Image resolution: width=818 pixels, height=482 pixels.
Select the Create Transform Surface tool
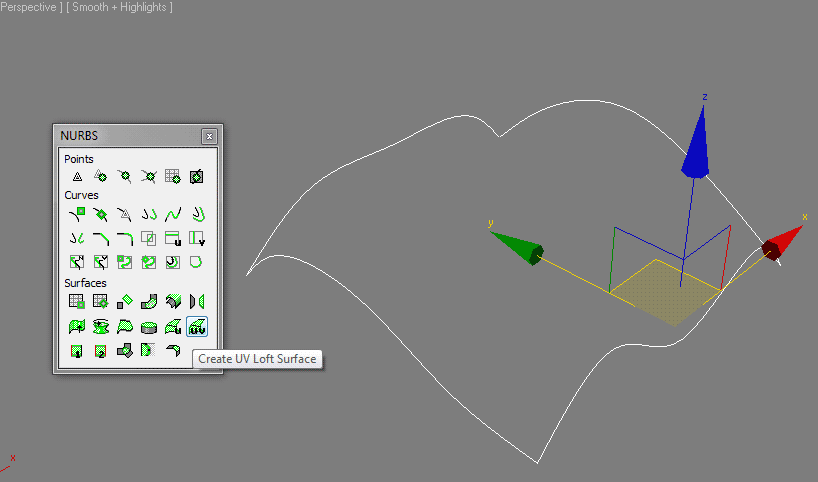(125, 302)
